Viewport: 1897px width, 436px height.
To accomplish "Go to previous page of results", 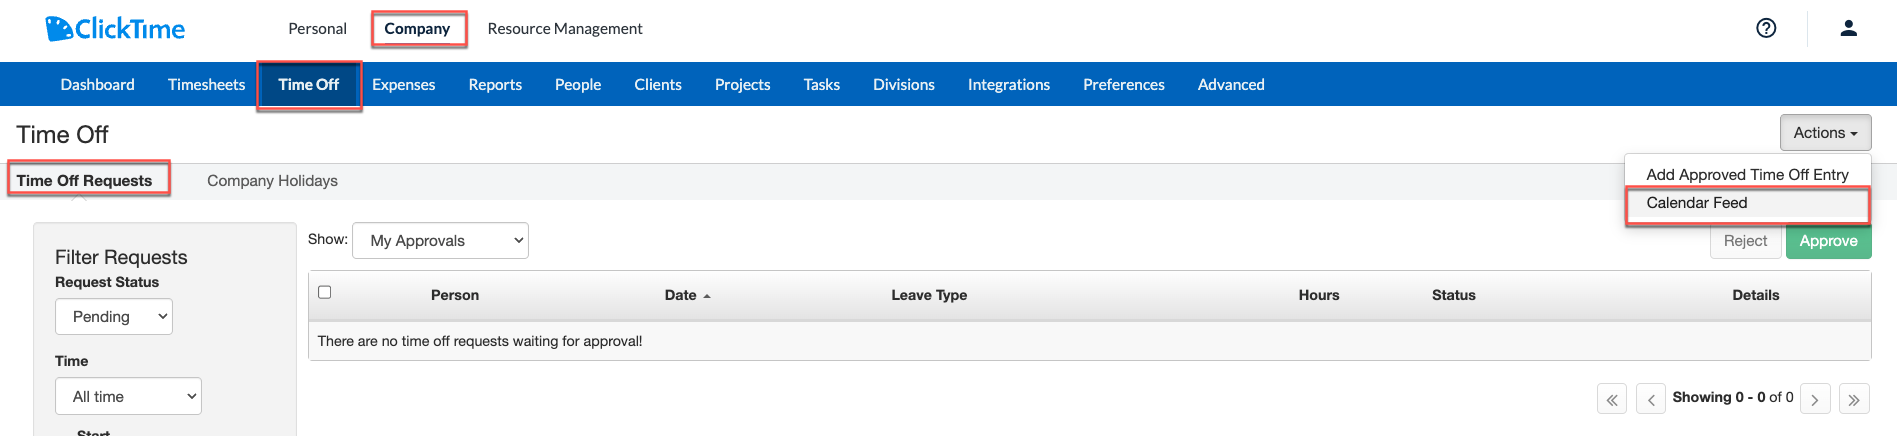I will point(1651,399).
